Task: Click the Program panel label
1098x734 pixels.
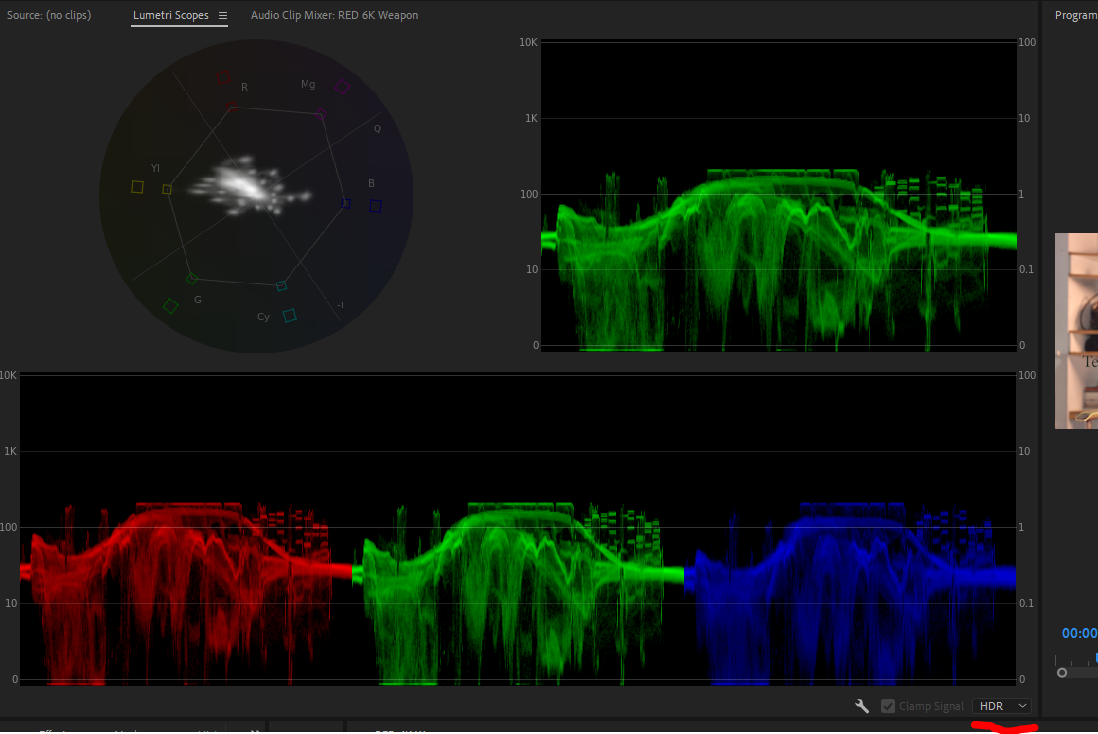Action: pos(1077,14)
